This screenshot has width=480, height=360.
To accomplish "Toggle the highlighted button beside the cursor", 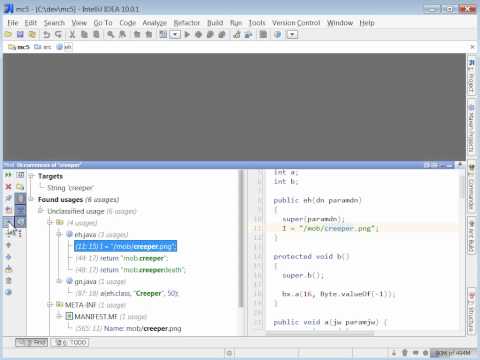I will click(8, 222).
